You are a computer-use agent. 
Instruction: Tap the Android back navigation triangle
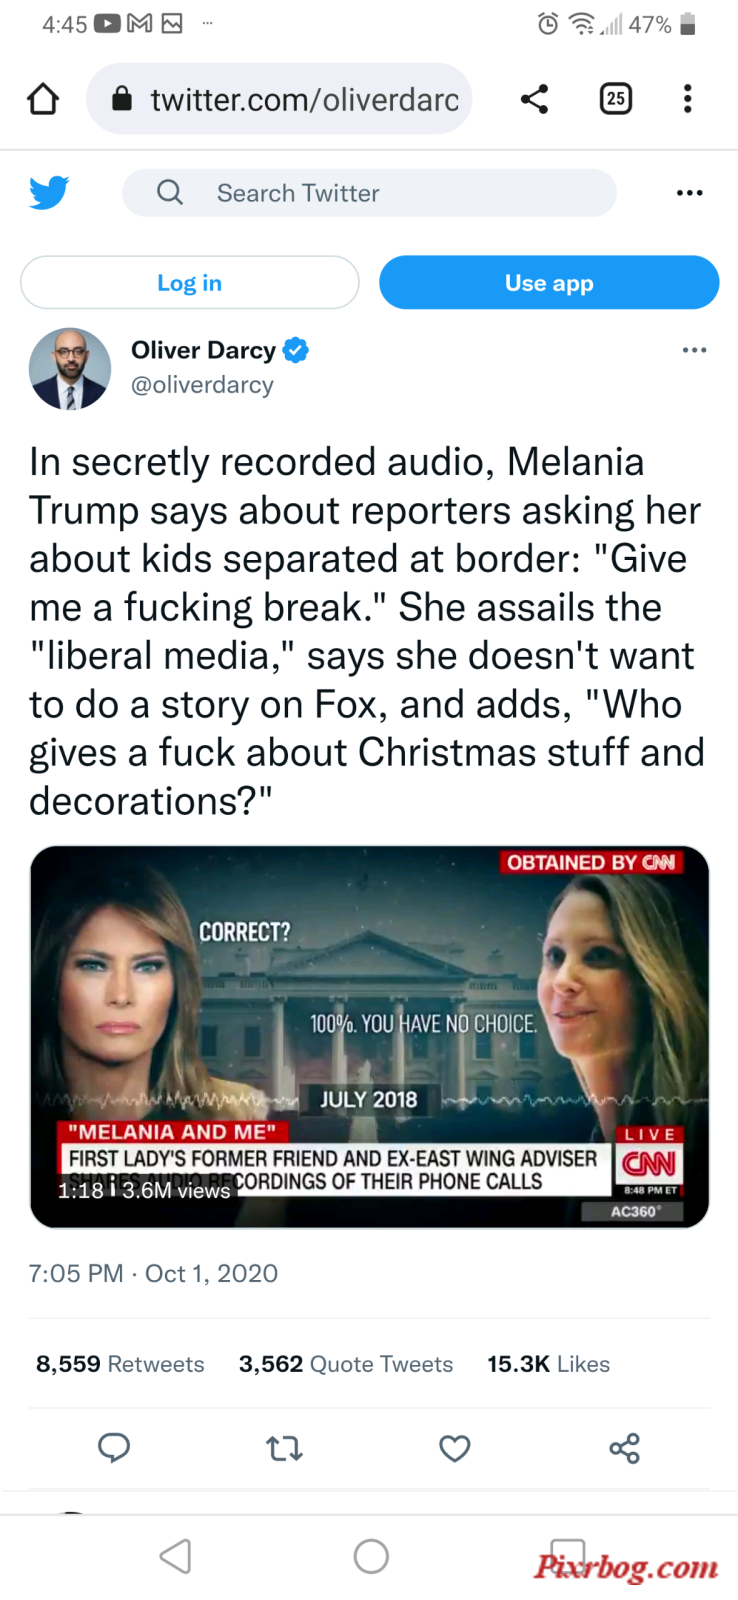point(175,1556)
